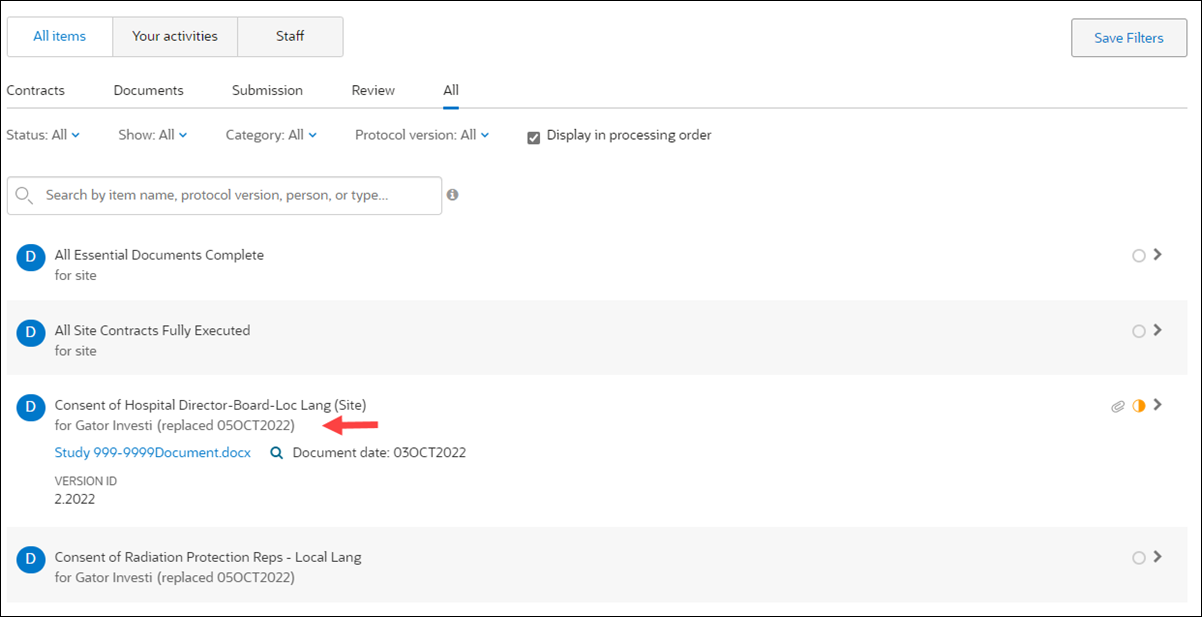Click the Save Filters button
Viewport: 1202px width, 617px height.
1128,37
